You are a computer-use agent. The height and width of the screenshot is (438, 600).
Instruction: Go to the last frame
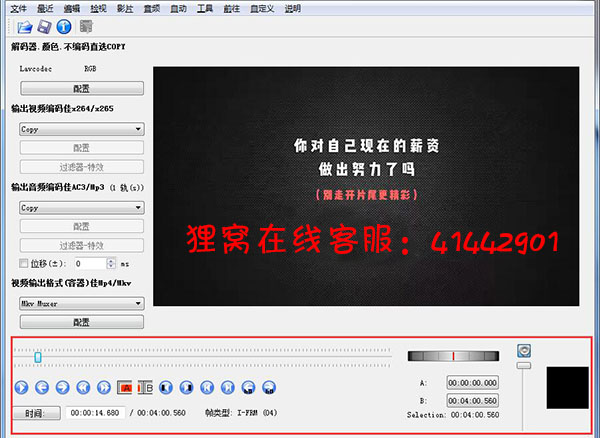(x=228, y=388)
